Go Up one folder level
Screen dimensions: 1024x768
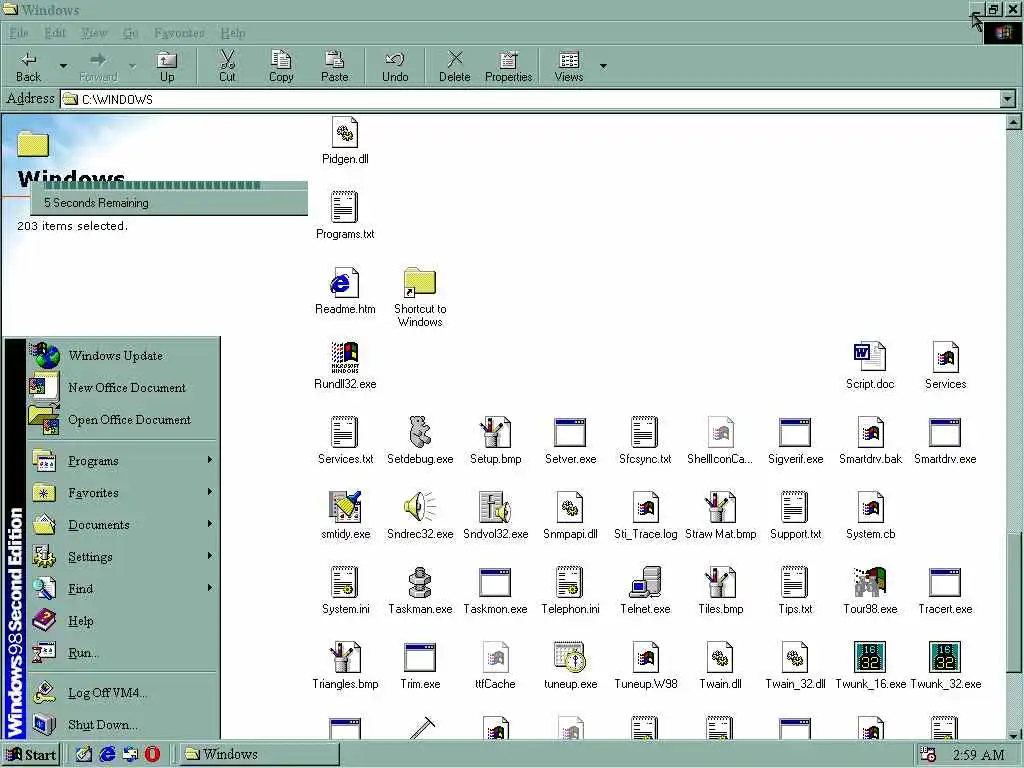[167, 67]
